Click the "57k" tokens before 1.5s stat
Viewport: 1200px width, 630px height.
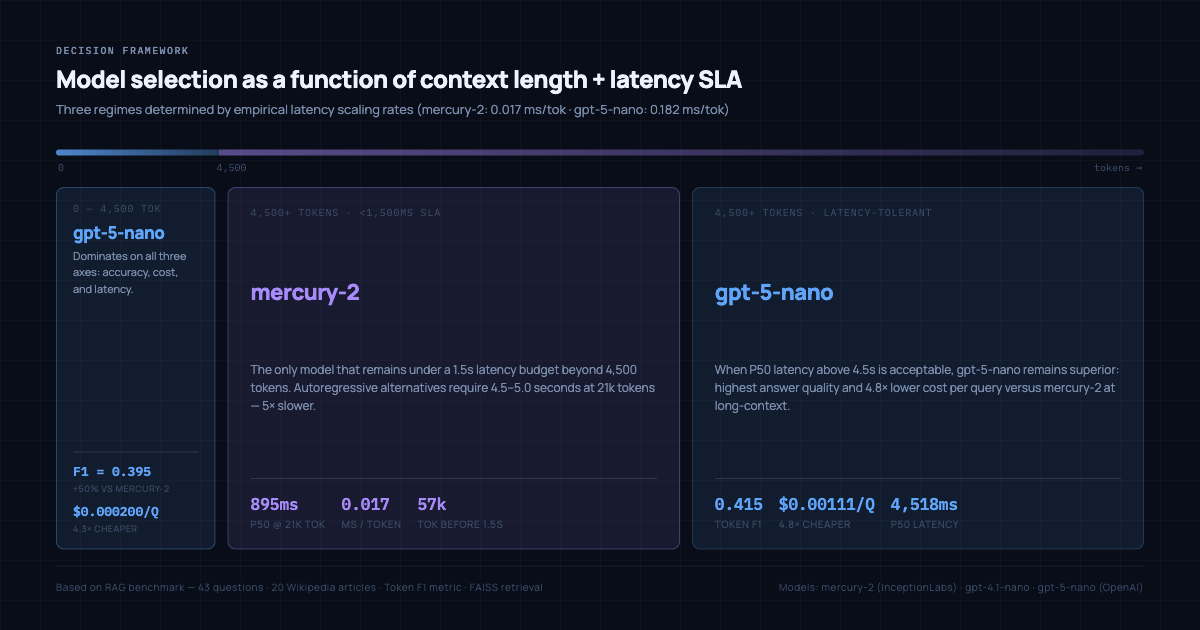432,505
